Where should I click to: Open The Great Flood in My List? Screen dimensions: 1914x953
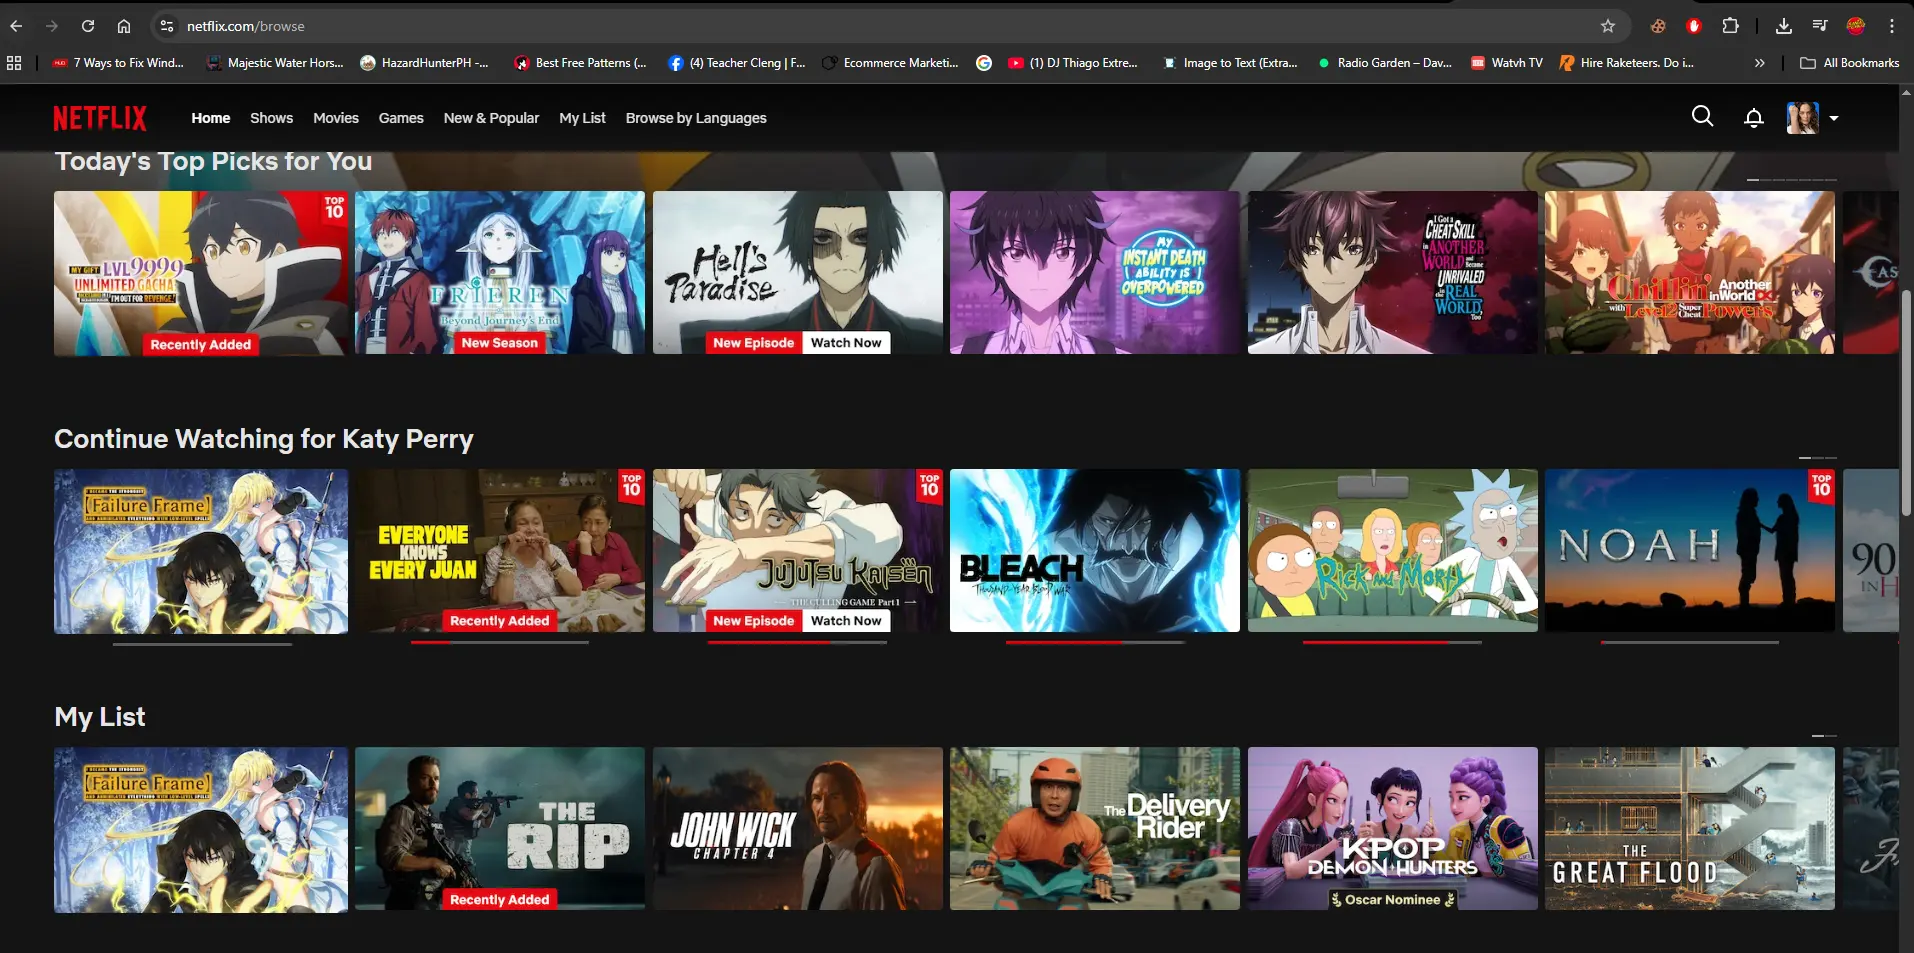coord(1690,828)
